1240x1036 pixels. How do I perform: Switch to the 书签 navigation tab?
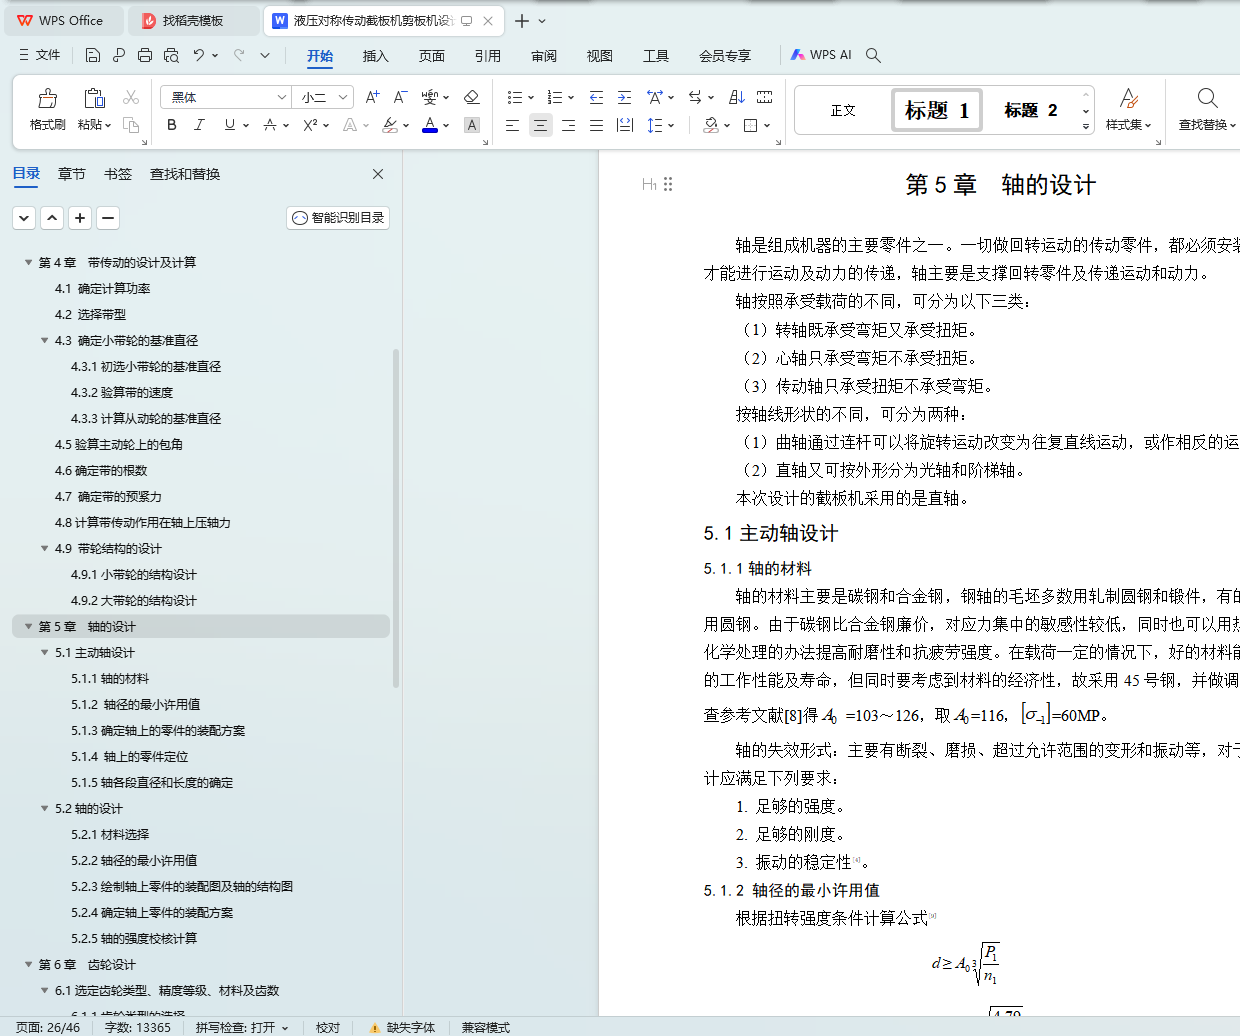click(x=118, y=174)
